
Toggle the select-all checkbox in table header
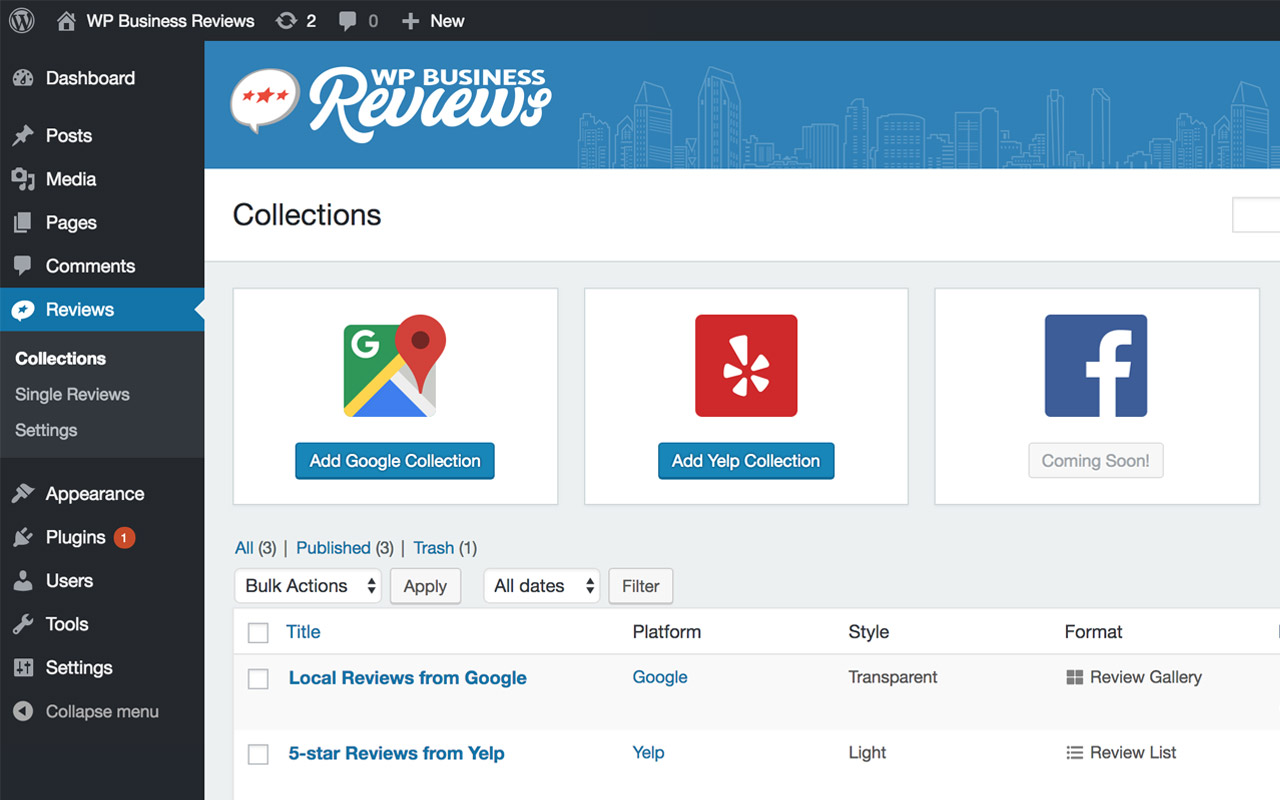(x=258, y=633)
